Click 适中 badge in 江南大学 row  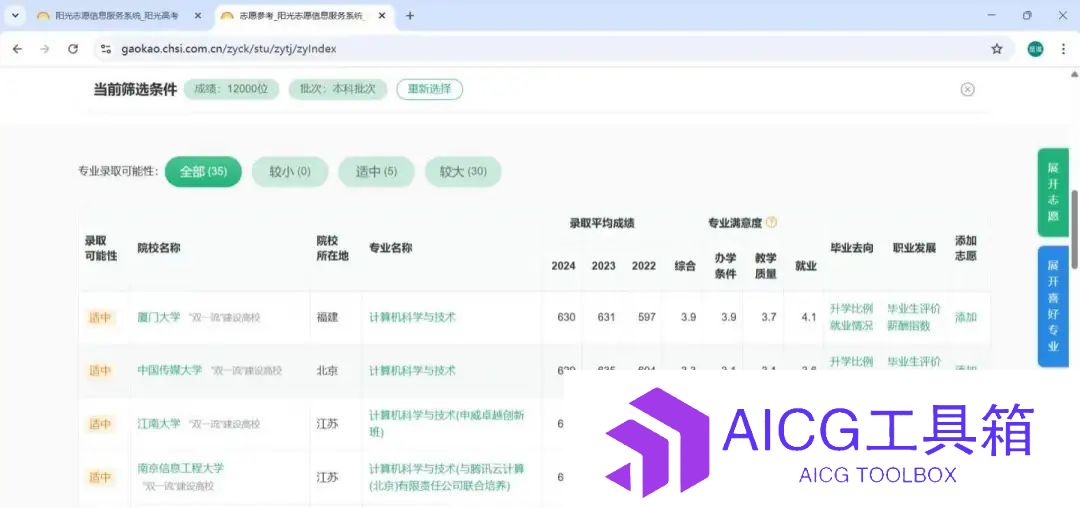(x=100, y=424)
